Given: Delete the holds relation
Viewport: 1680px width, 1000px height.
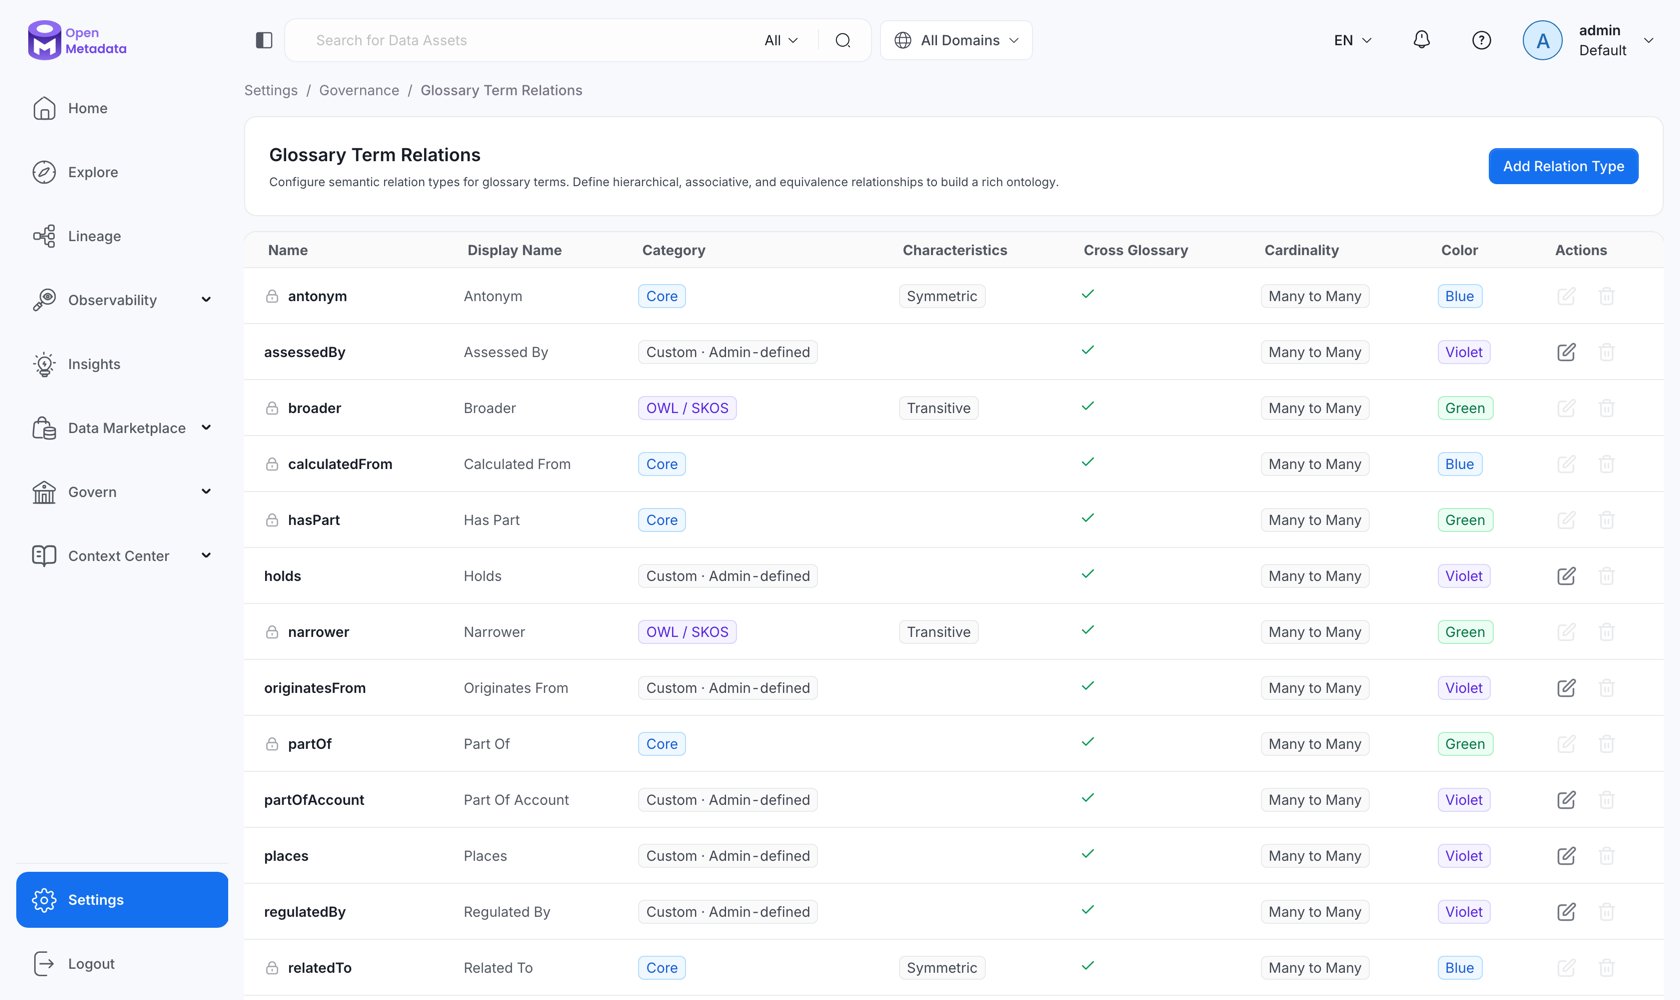Looking at the screenshot, I should pos(1606,576).
